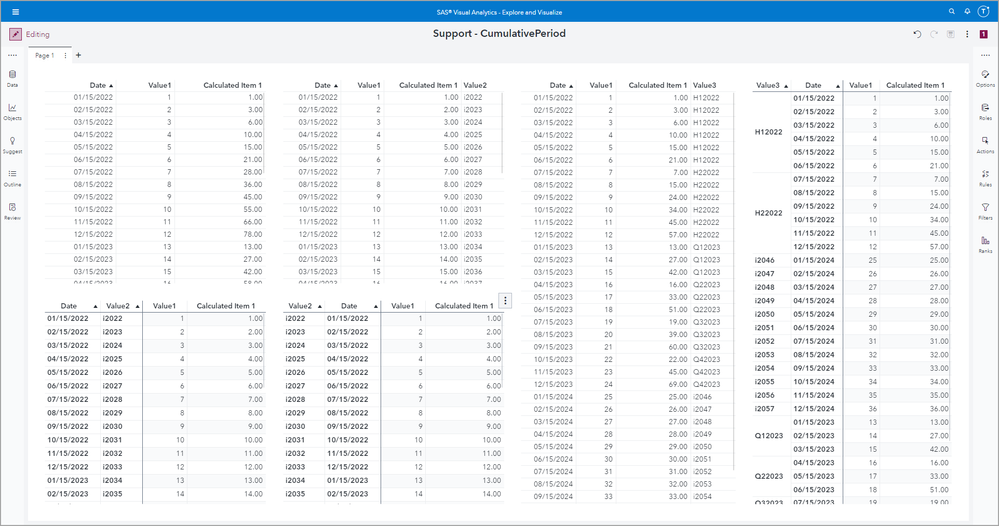Image resolution: width=999 pixels, height=526 pixels.
Task: Open the Ranks pane
Action: [x=985, y=243]
